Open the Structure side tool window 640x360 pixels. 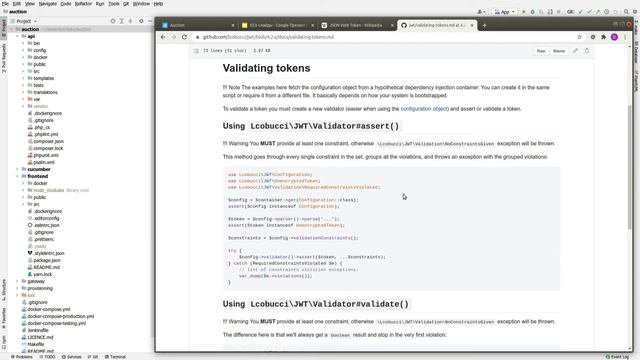[4, 289]
